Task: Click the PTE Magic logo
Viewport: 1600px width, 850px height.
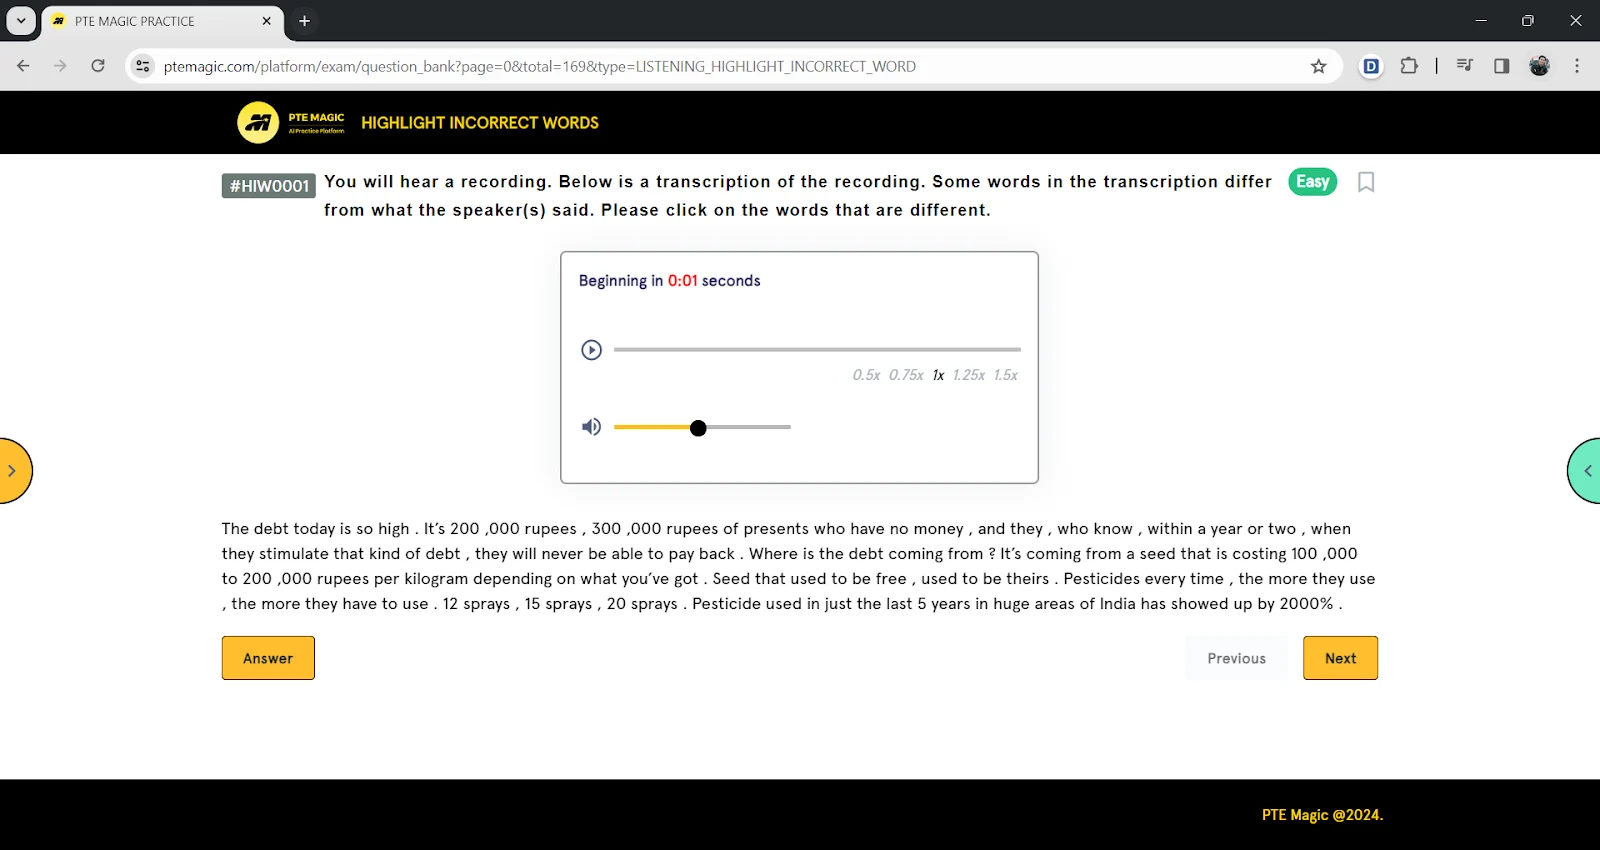Action: (291, 123)
